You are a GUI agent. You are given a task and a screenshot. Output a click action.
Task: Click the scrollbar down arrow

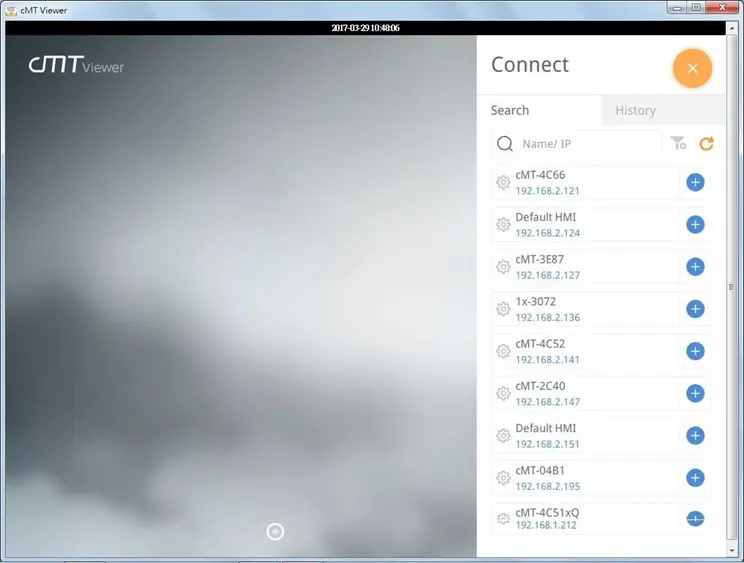(731, 551)
